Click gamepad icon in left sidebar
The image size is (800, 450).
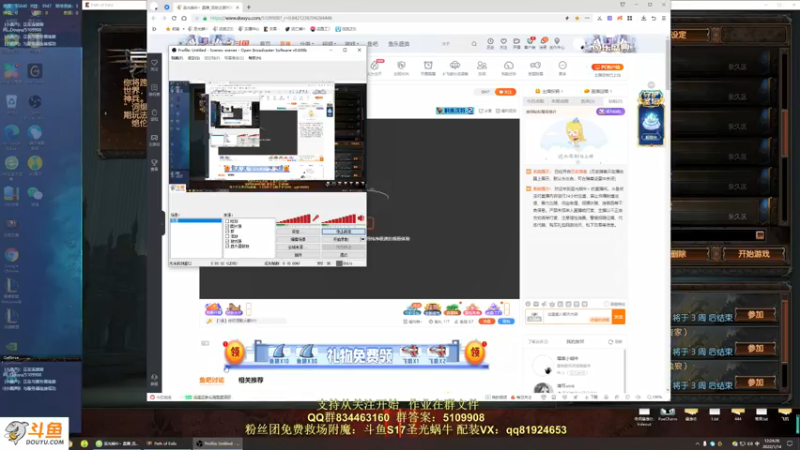(x=154, y=140)
